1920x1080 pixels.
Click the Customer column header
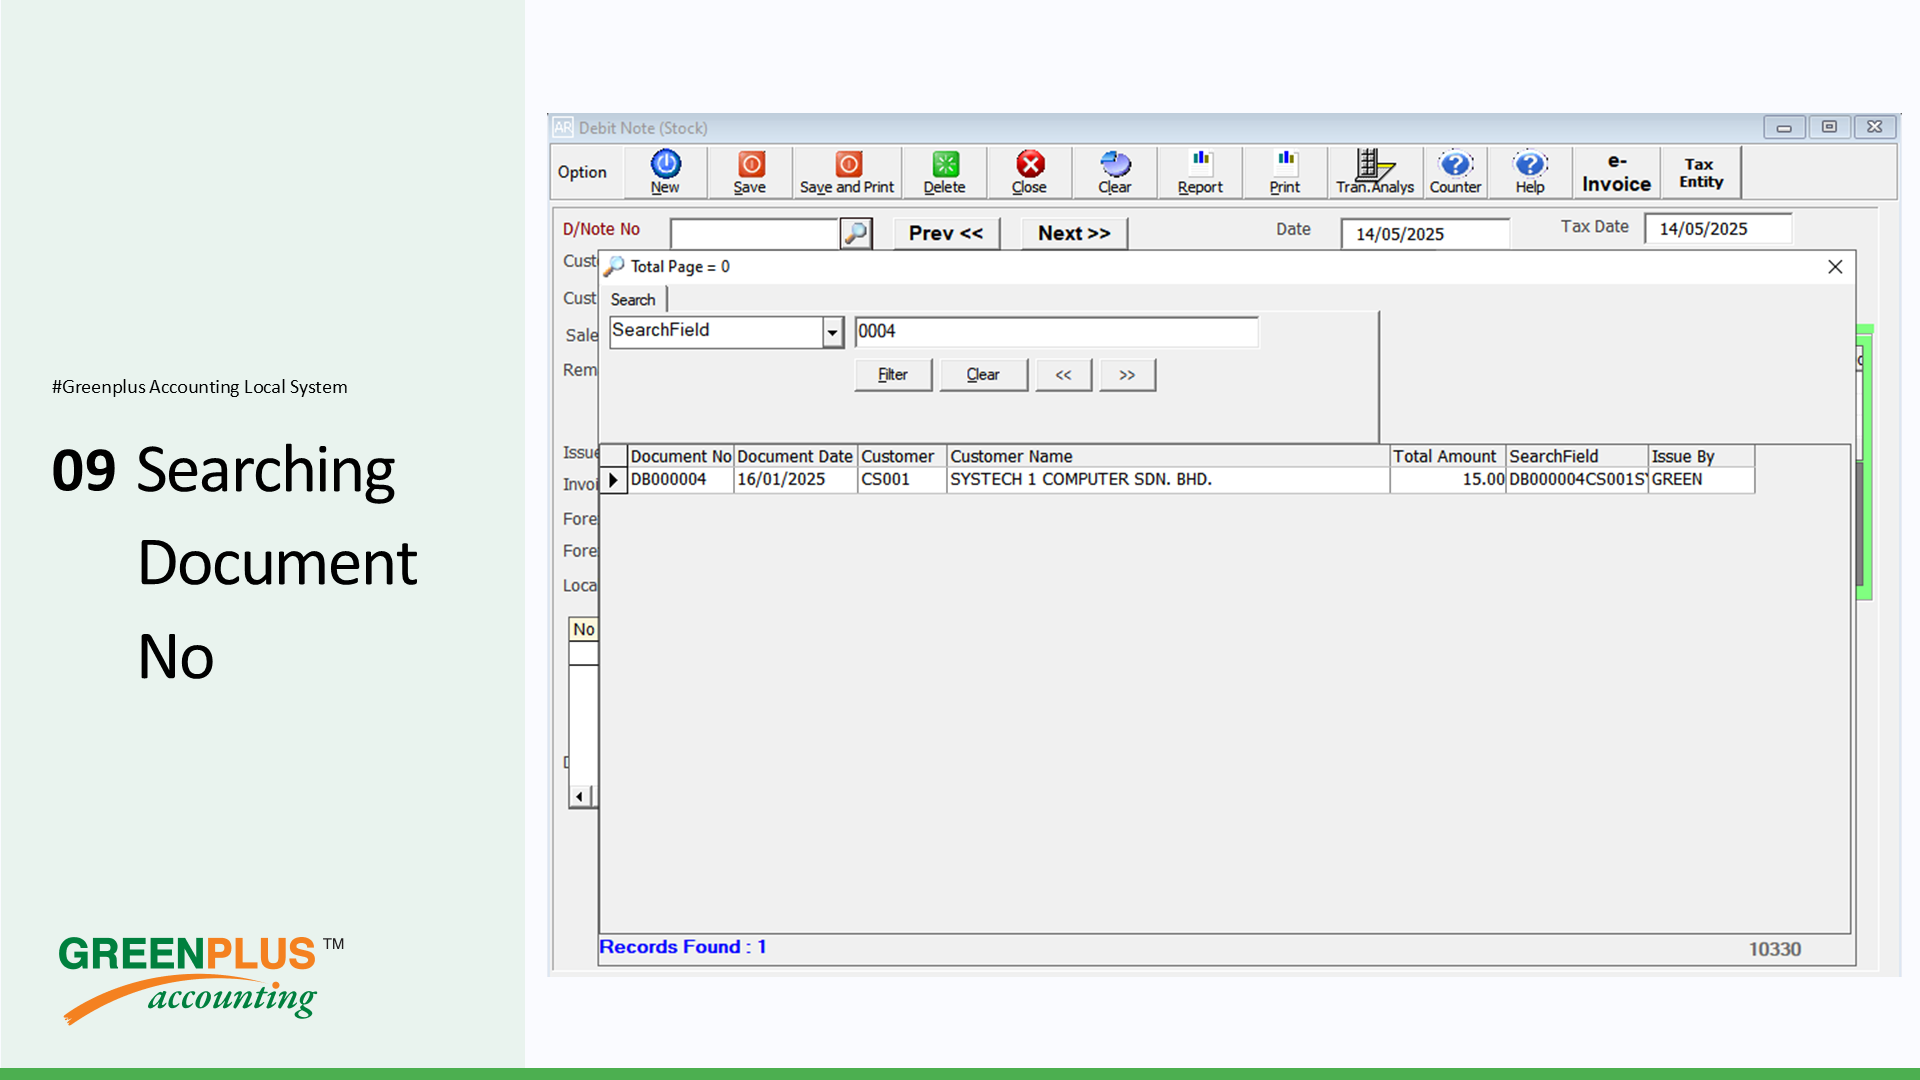[902, 456]
